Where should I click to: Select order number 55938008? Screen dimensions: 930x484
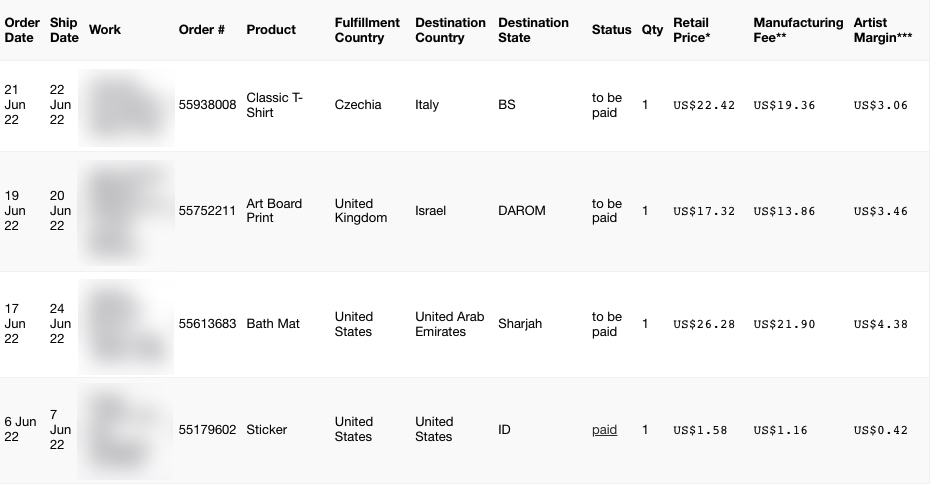(208, 105)
